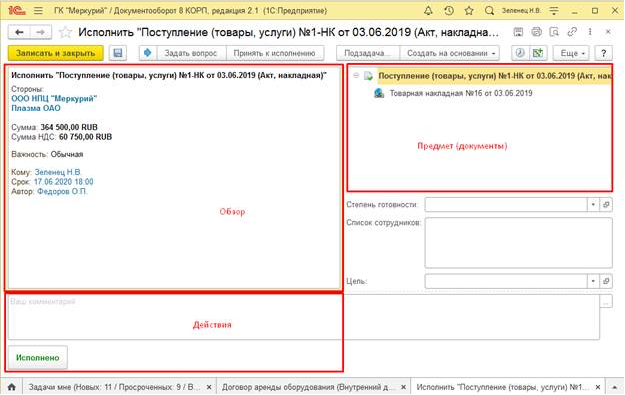Close the Задачи мне tab

[209, 387]
